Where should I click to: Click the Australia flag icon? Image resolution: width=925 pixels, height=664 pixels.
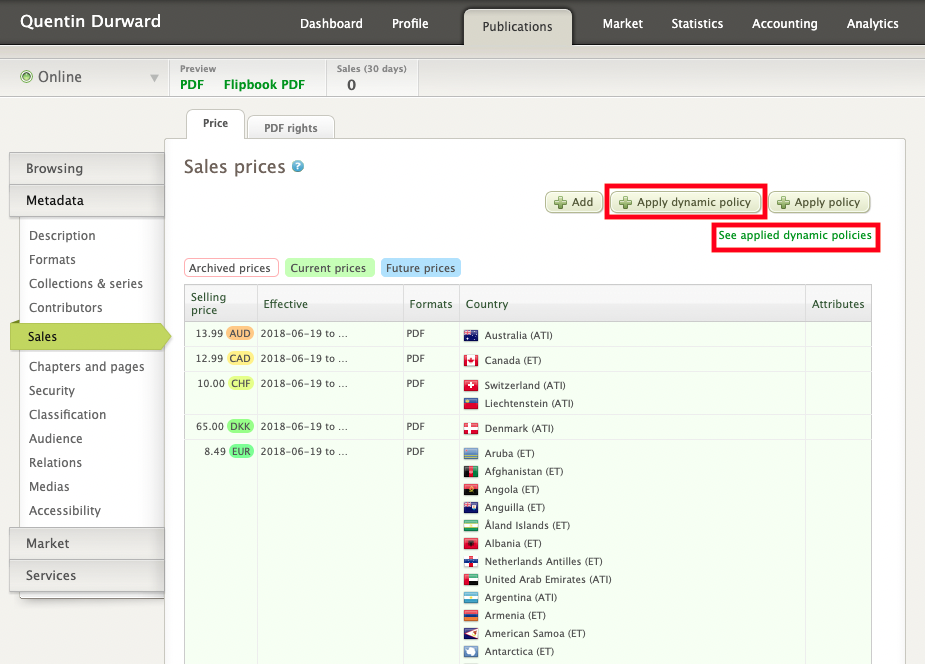471,335
